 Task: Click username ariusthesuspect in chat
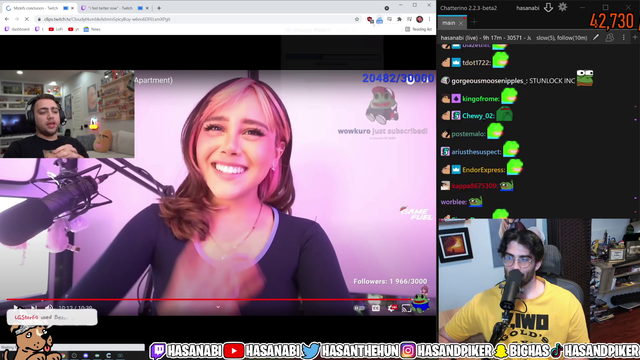(x=476, y=152)
